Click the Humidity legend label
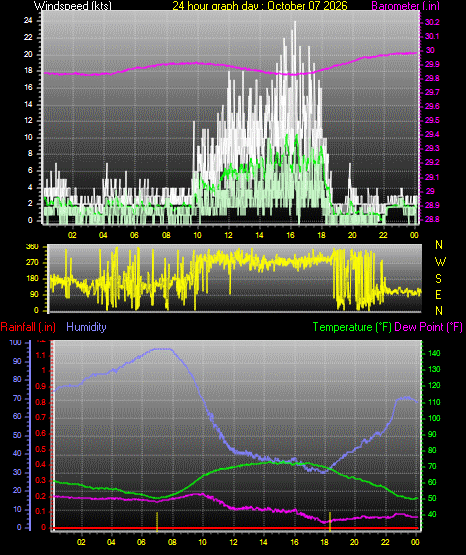The width and height of the screenshot is (466, 555). (x=86, y=327)
